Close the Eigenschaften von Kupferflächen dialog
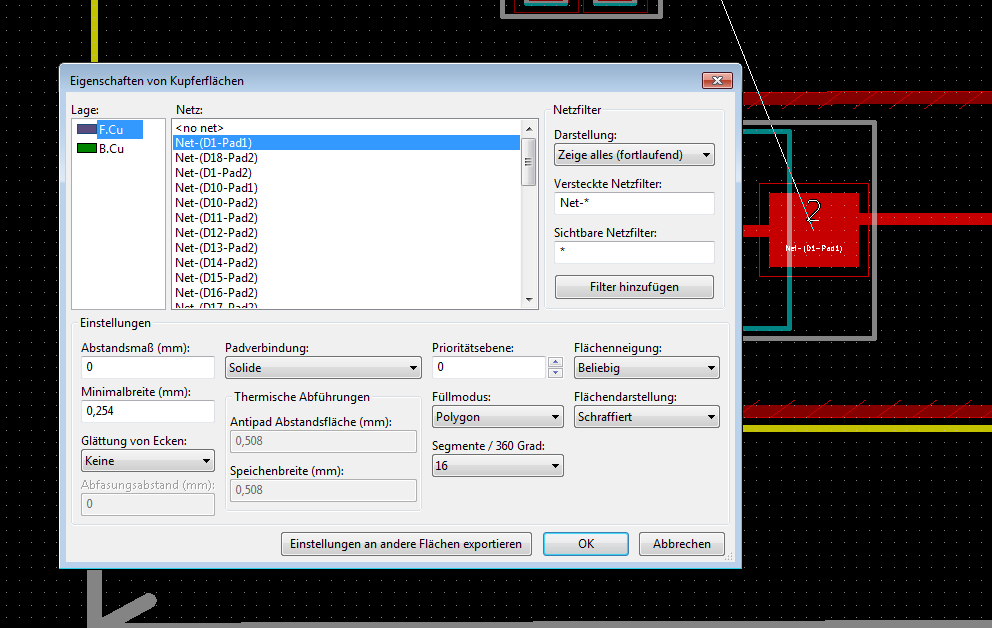Image resolution: width=992 pixels, height=628 pixels. 717,80
